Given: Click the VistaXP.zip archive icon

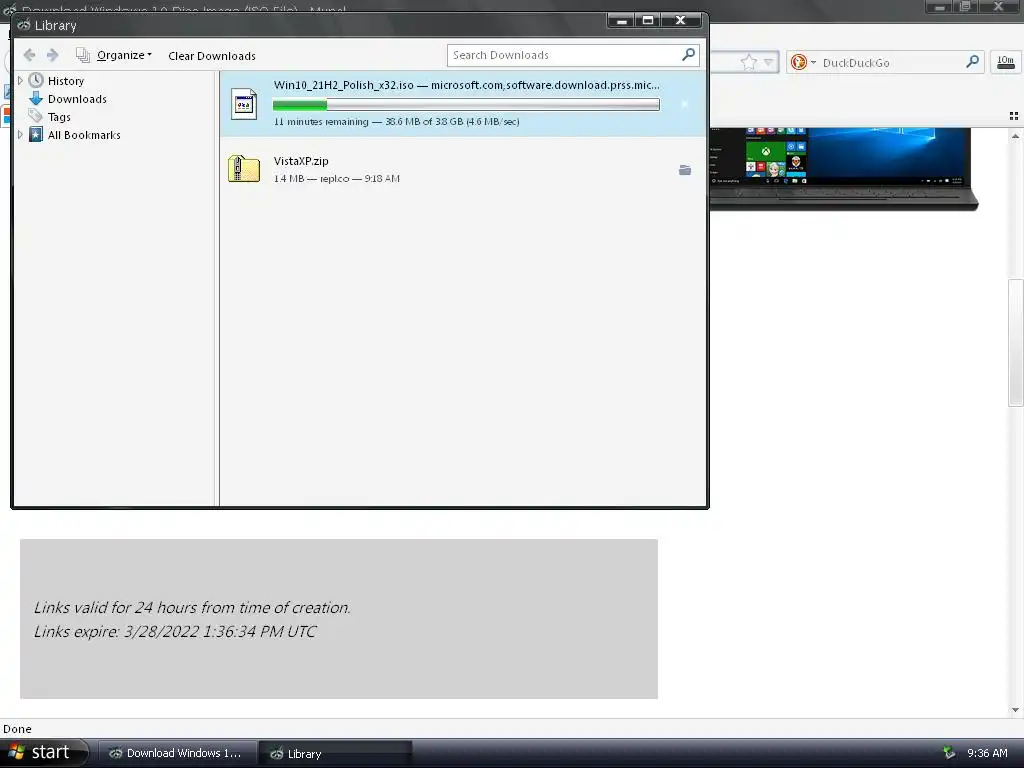Looking at the screenshot, I should 244,168.
